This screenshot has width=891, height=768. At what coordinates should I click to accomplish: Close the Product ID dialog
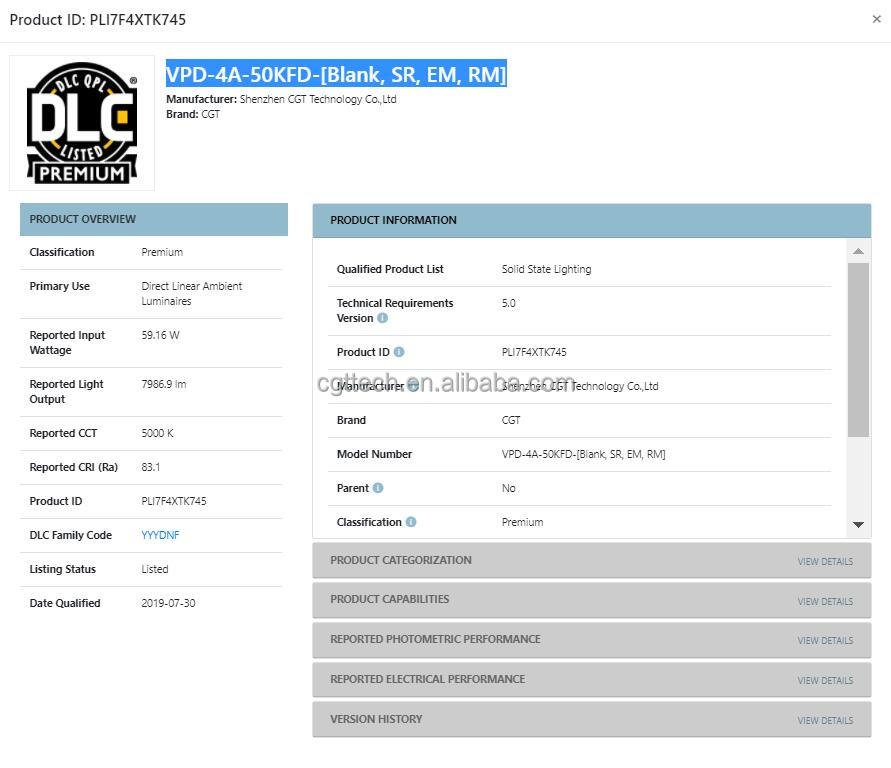(x=876, y=19)
